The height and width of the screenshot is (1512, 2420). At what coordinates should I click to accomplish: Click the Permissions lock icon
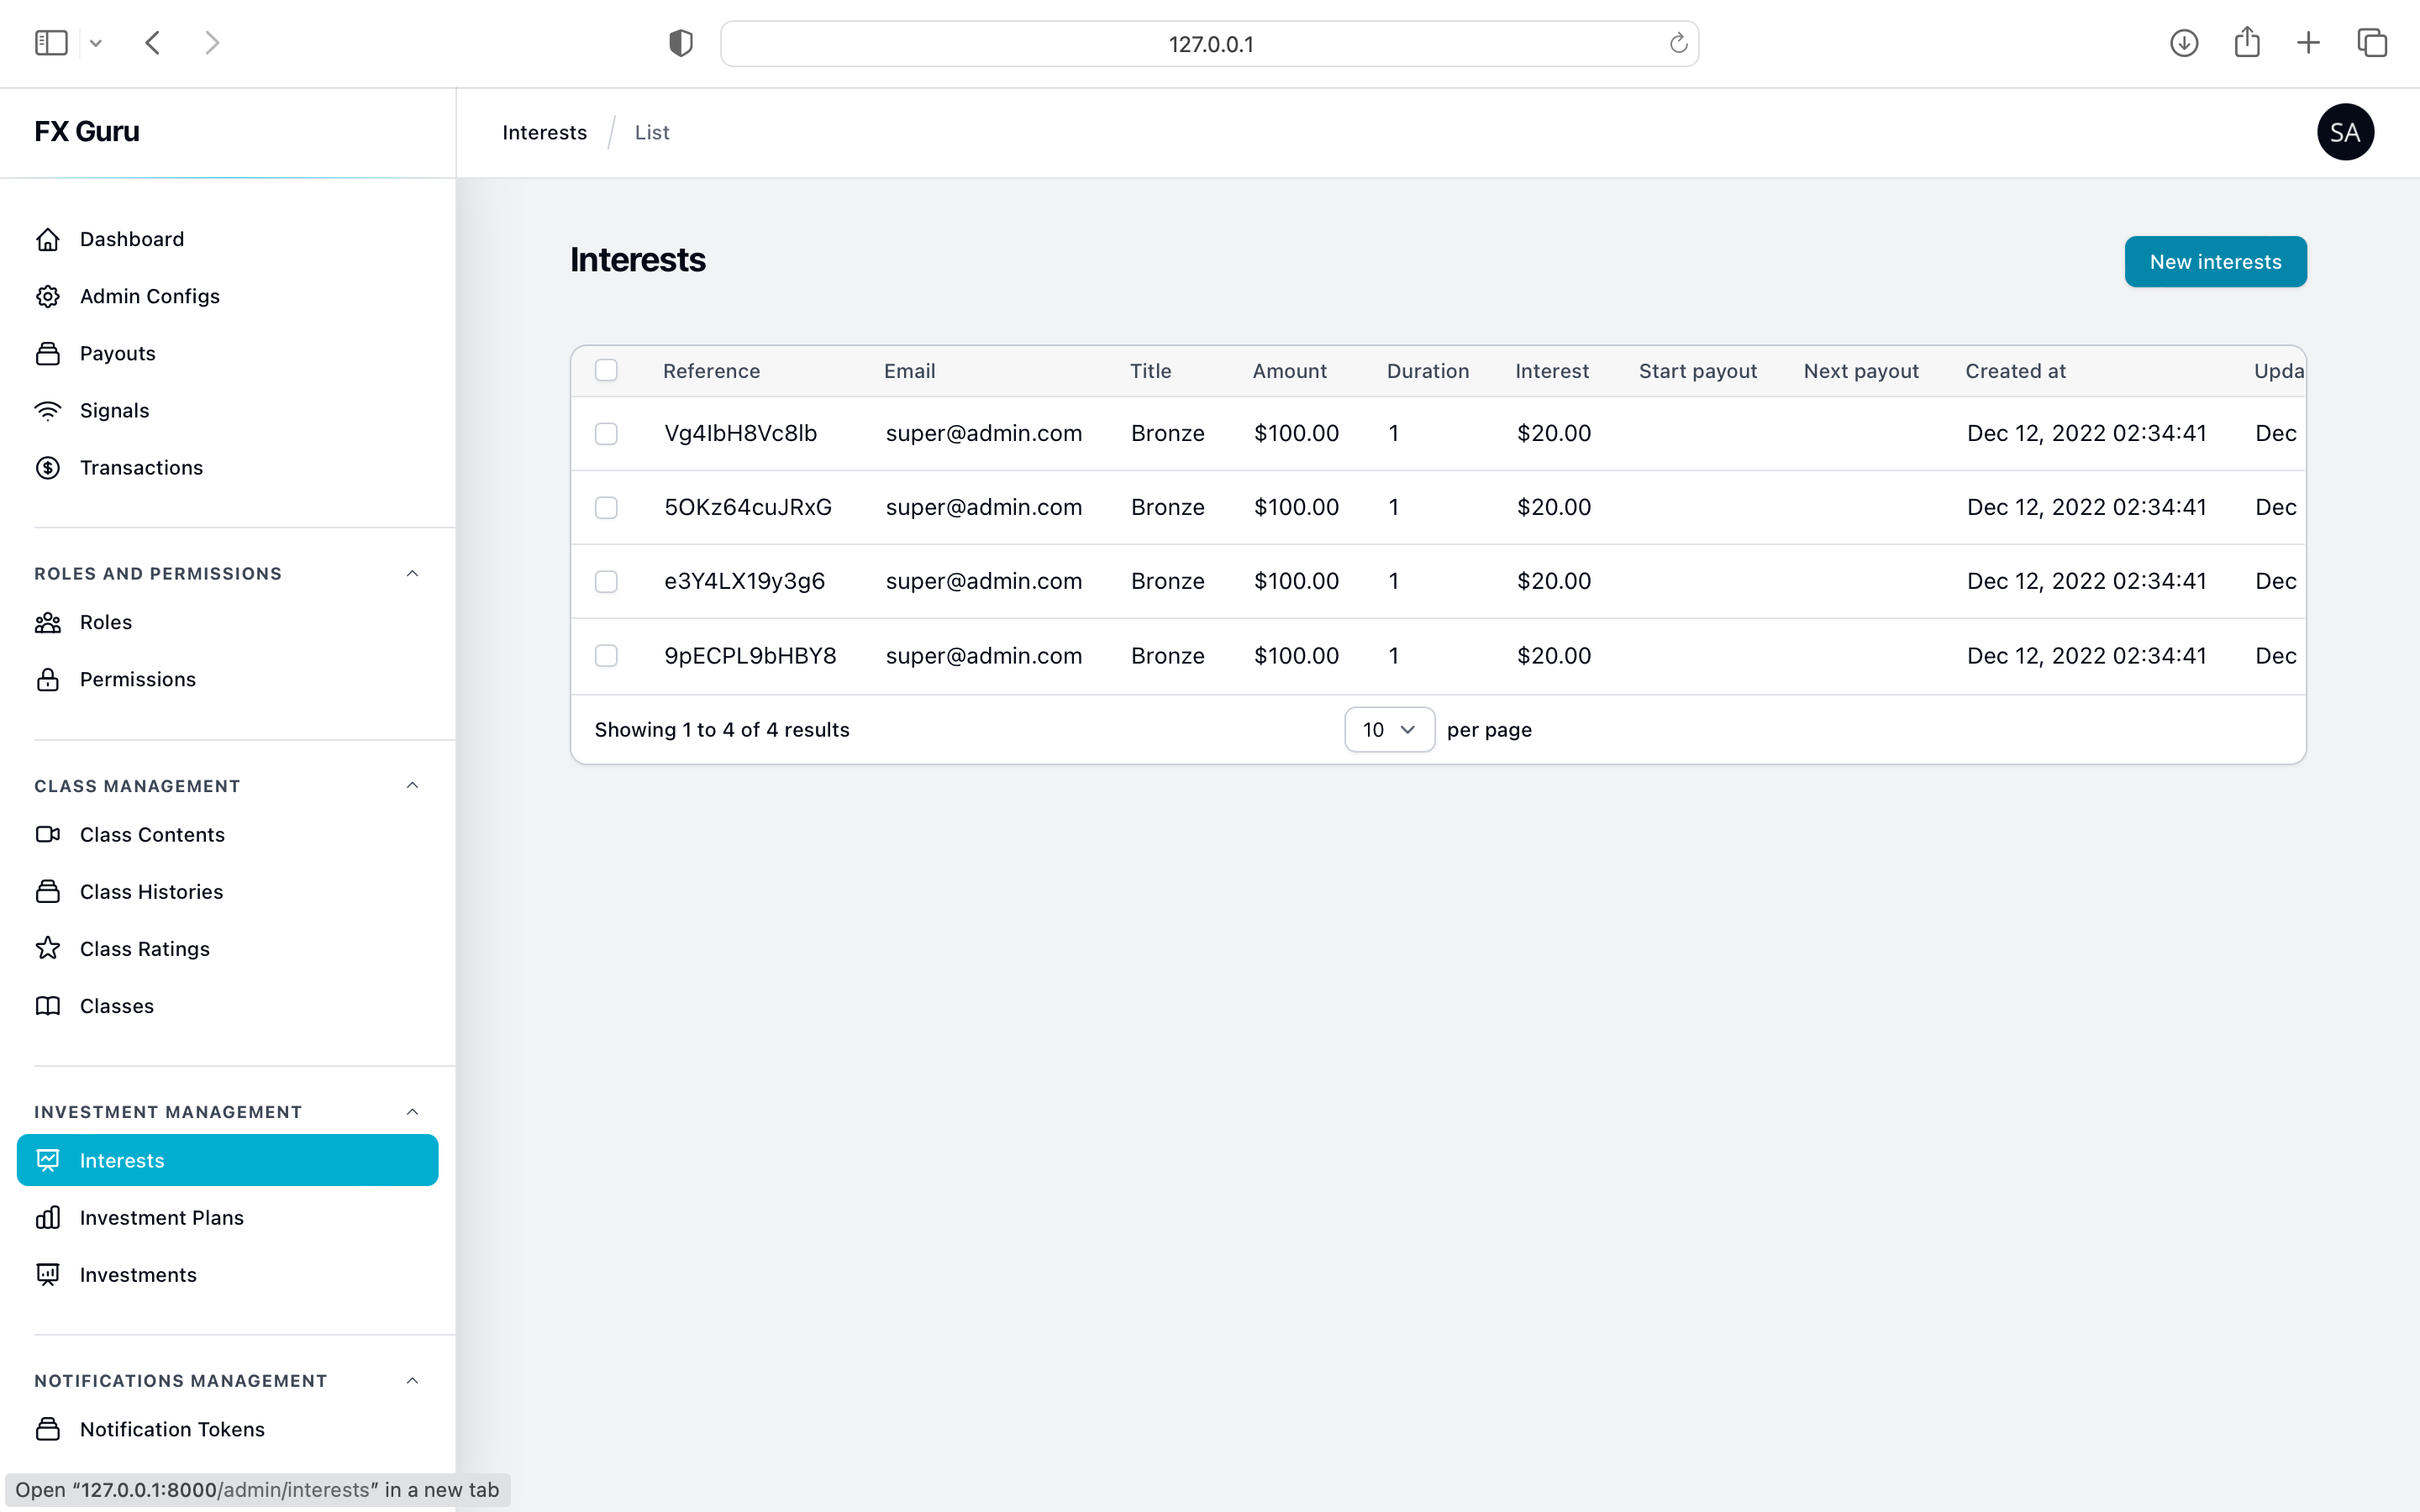click(48, 680)
